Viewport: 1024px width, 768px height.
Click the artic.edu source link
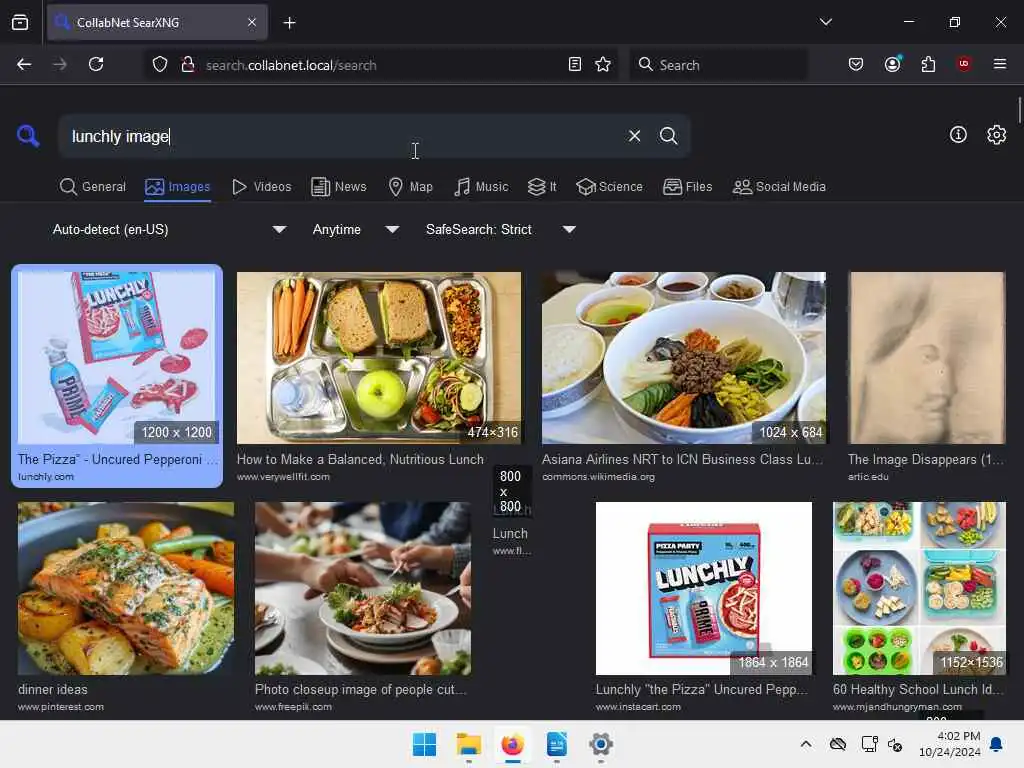click(868, 477)
